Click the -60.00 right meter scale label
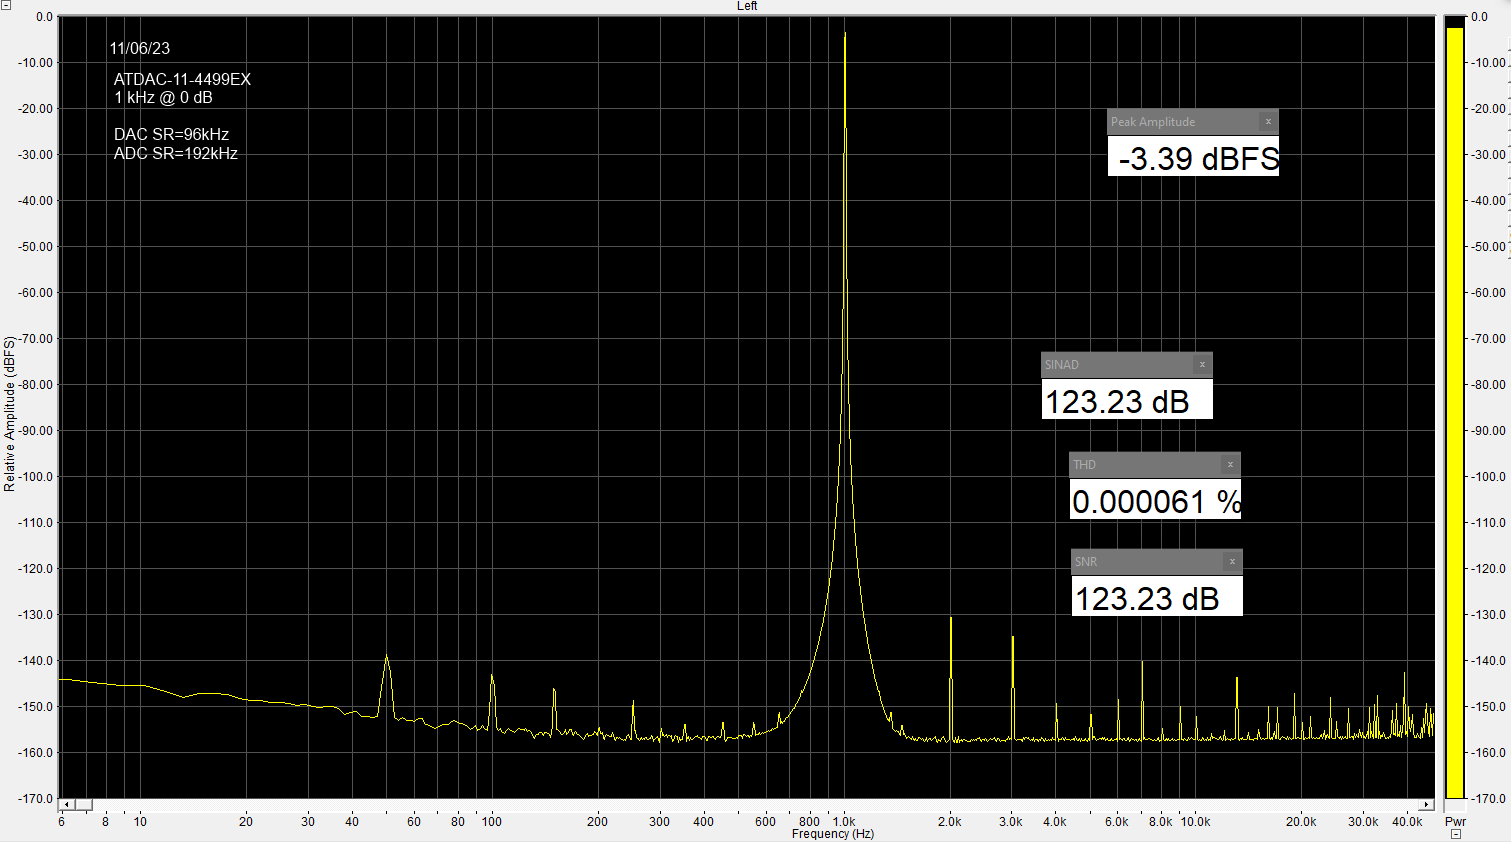1511x842 pixels. [1488, 293]
